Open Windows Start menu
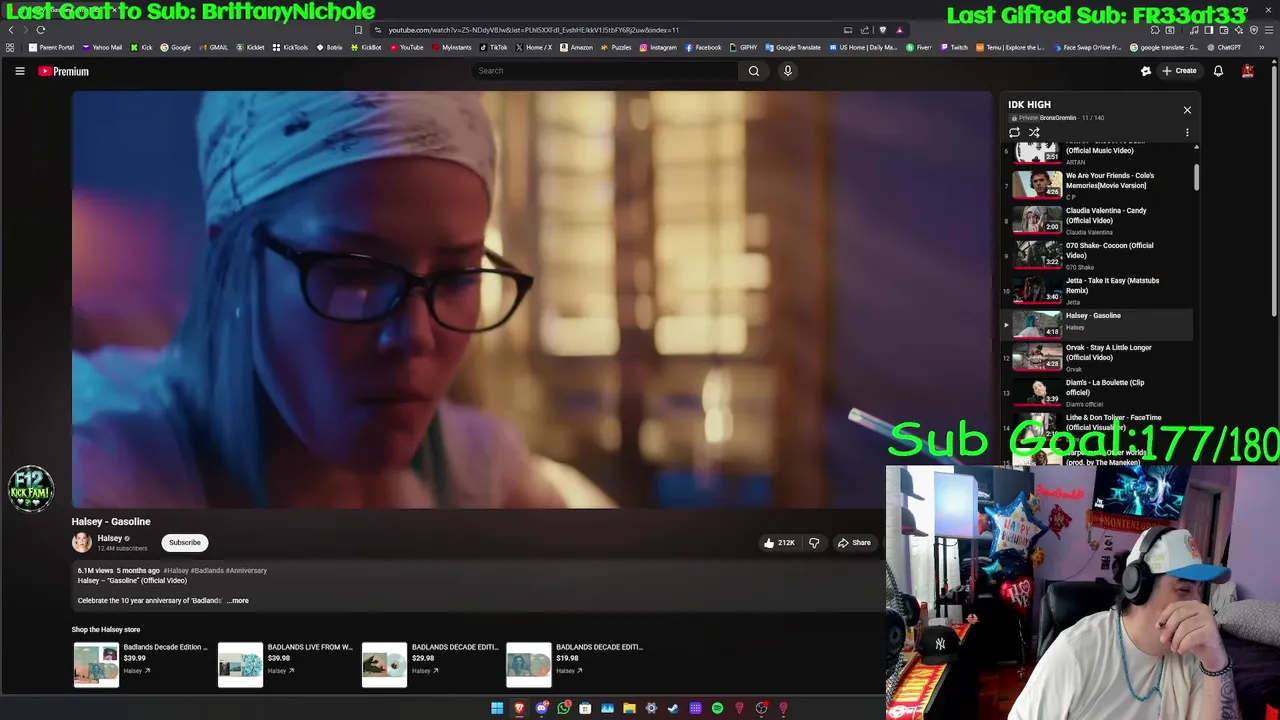 497,708
